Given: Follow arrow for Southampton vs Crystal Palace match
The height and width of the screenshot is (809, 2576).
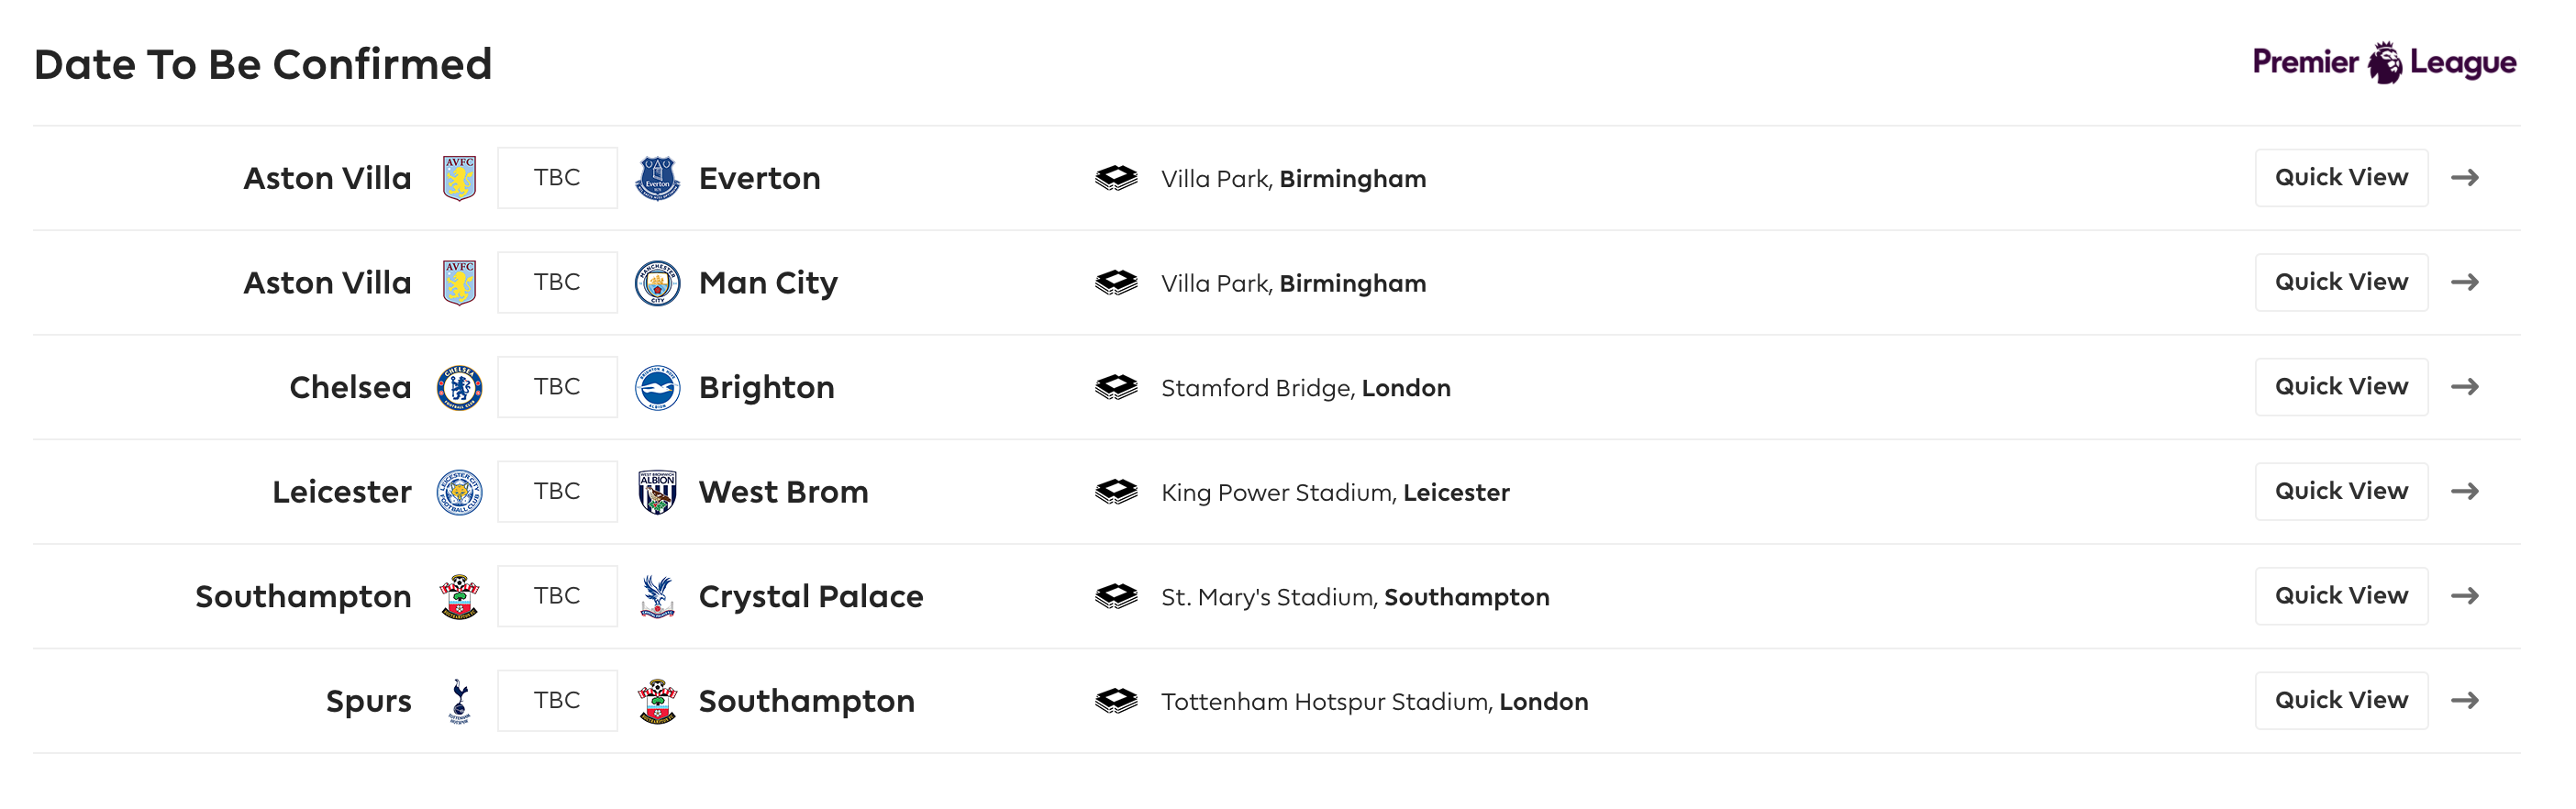Looking at the screenshot, I should (x=2464, y=596).
